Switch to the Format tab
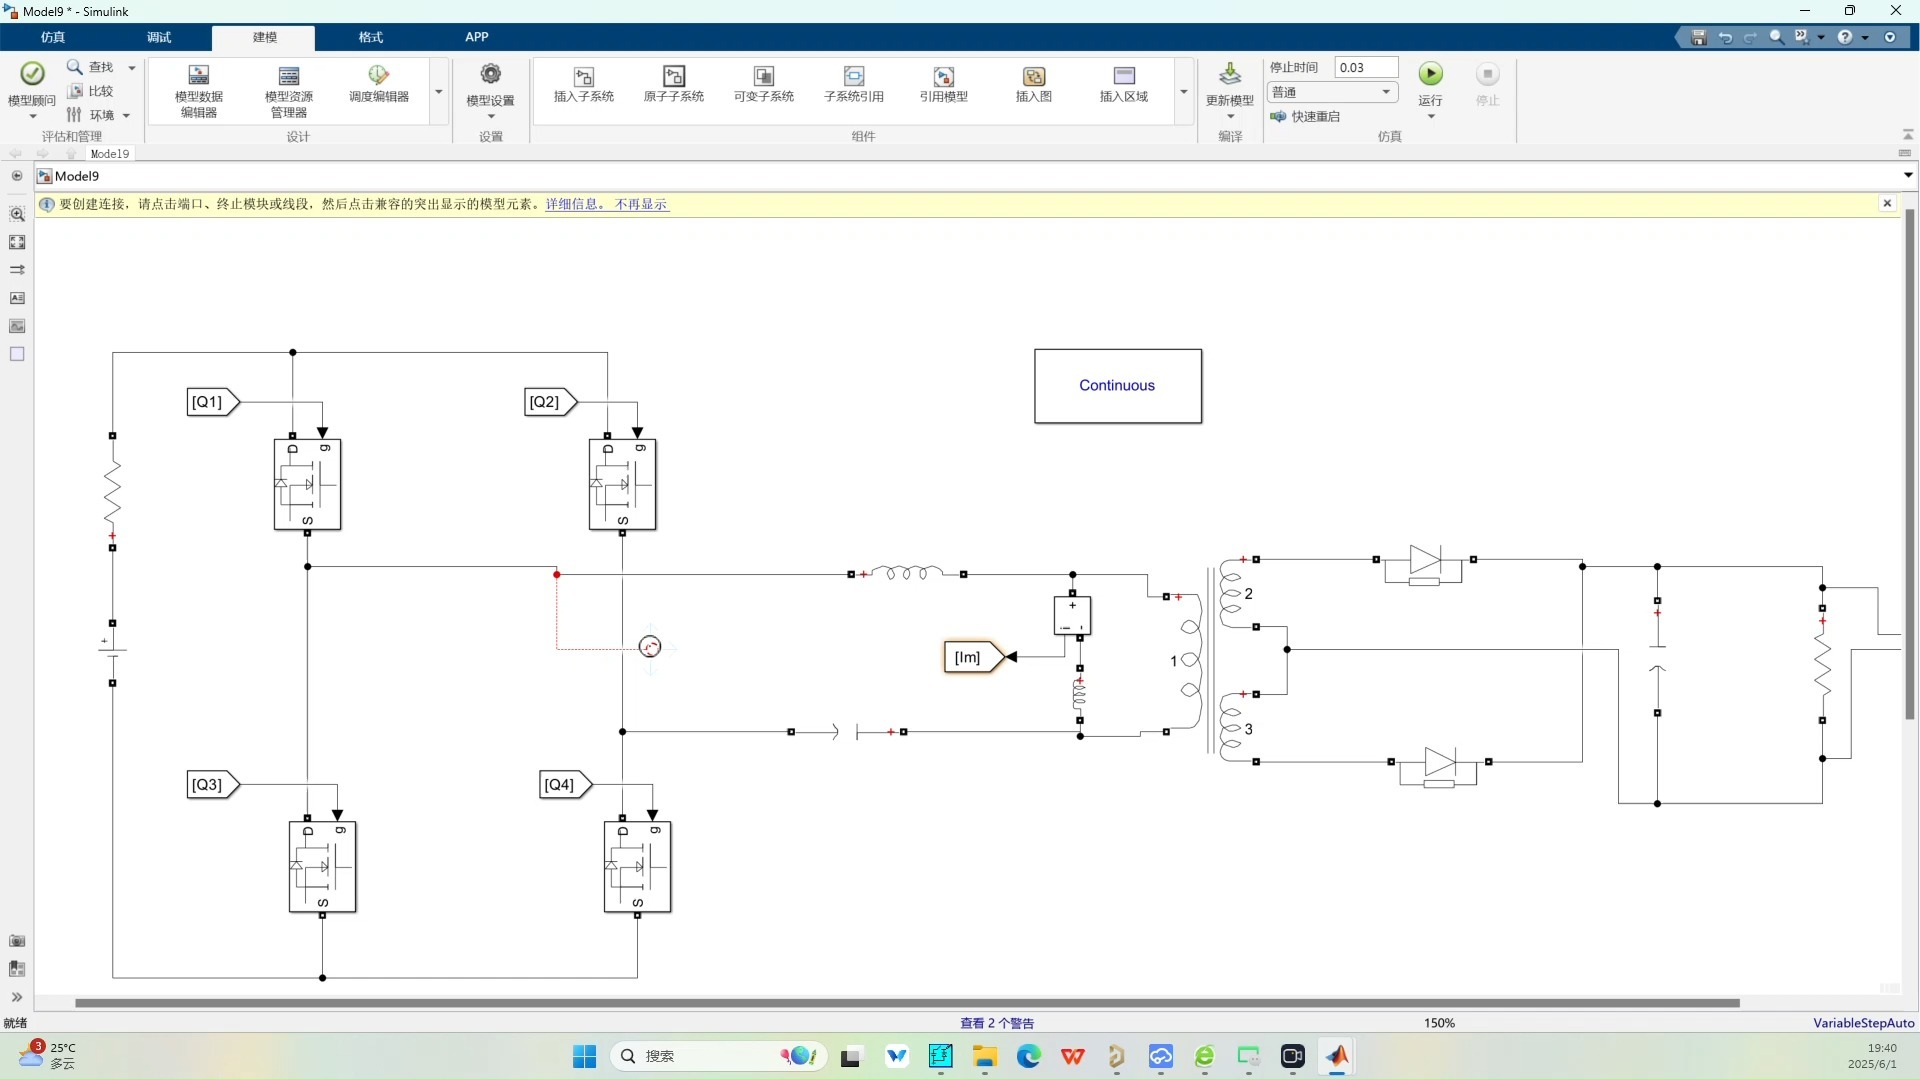Viewport: 1920px width, 1080px height. [370, 37]
